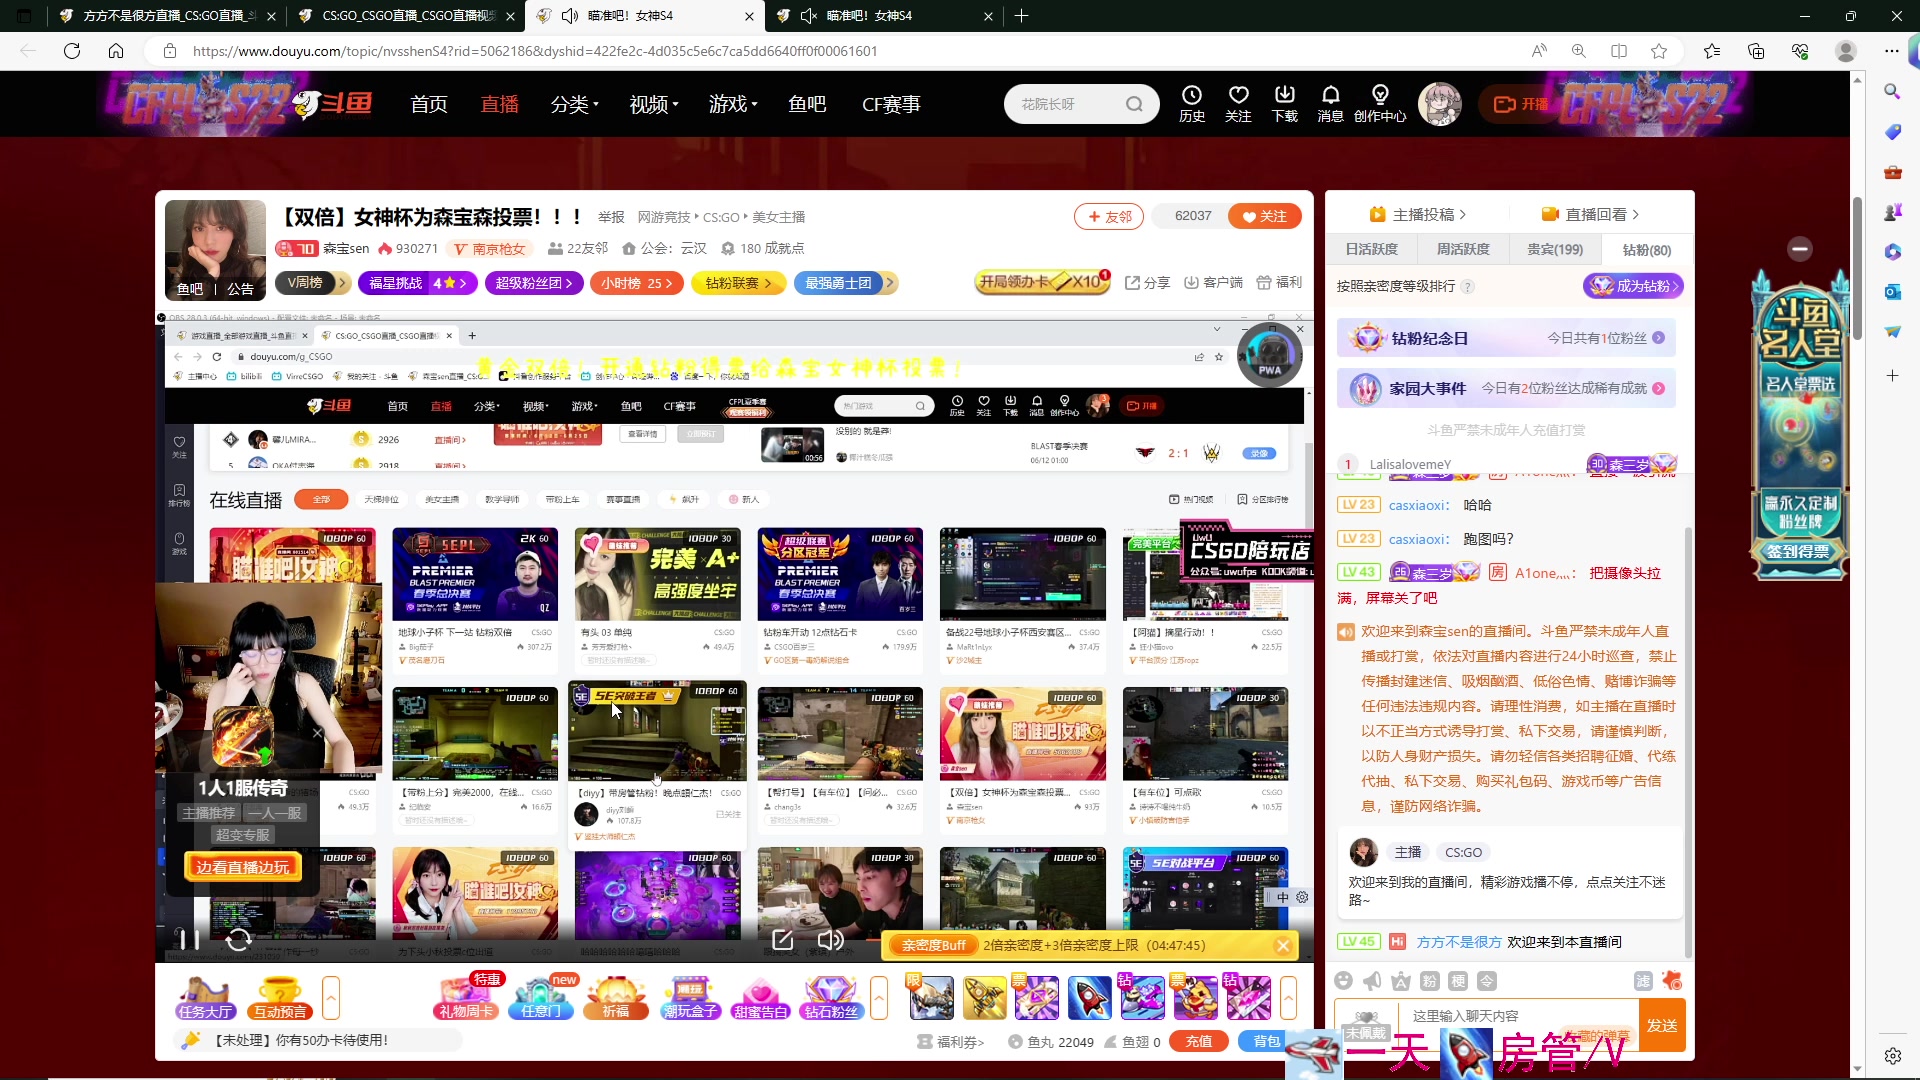Screen dimensions: 1920x1080
Task: Open 礼物周卡 icon
Action: click(466, 998)
